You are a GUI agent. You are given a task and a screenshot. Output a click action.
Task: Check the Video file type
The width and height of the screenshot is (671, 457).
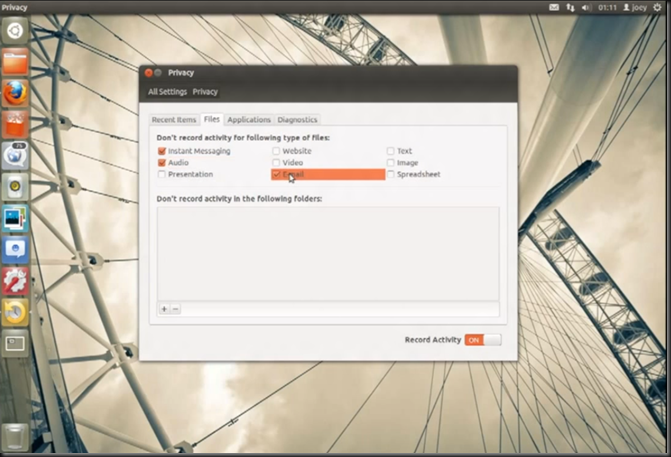276,163
